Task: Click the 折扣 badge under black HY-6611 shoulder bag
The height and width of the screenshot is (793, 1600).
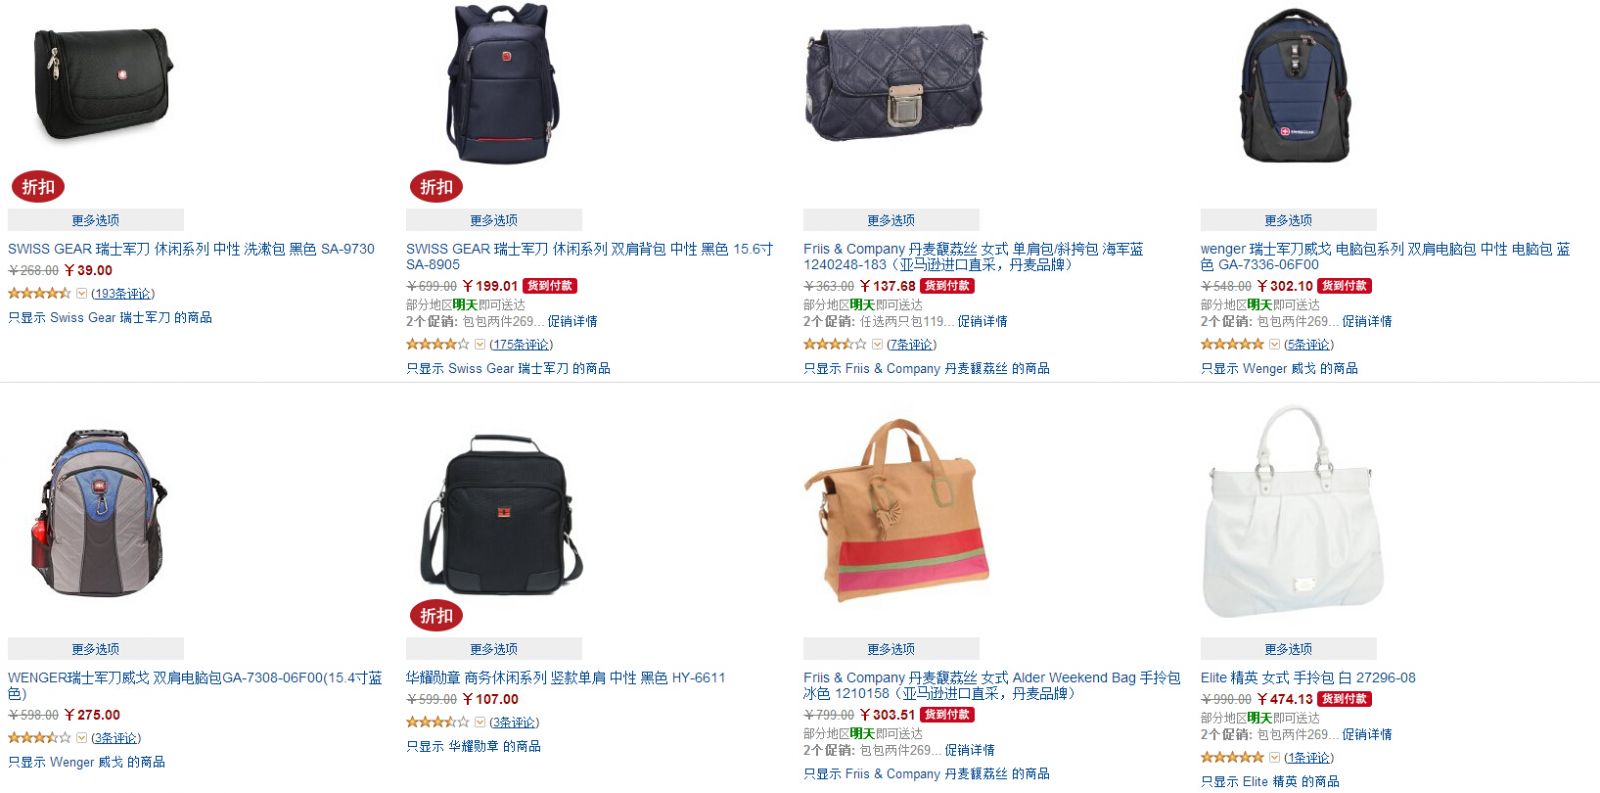Action: pyautogui.click(x=436, y=615)
